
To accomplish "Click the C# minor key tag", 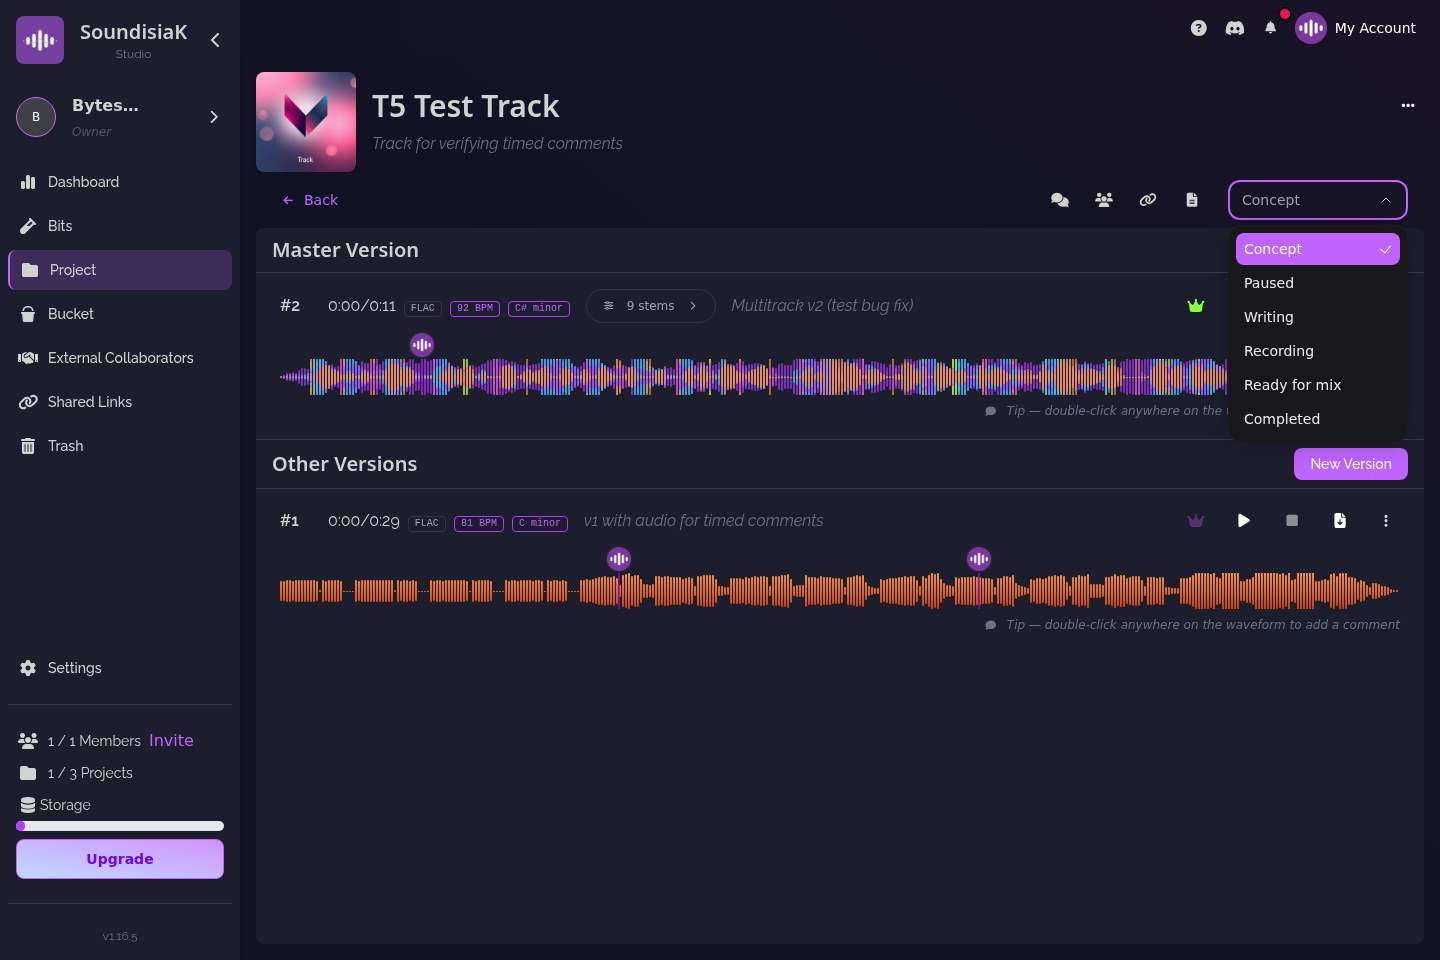I will click(x=539, y=308).
